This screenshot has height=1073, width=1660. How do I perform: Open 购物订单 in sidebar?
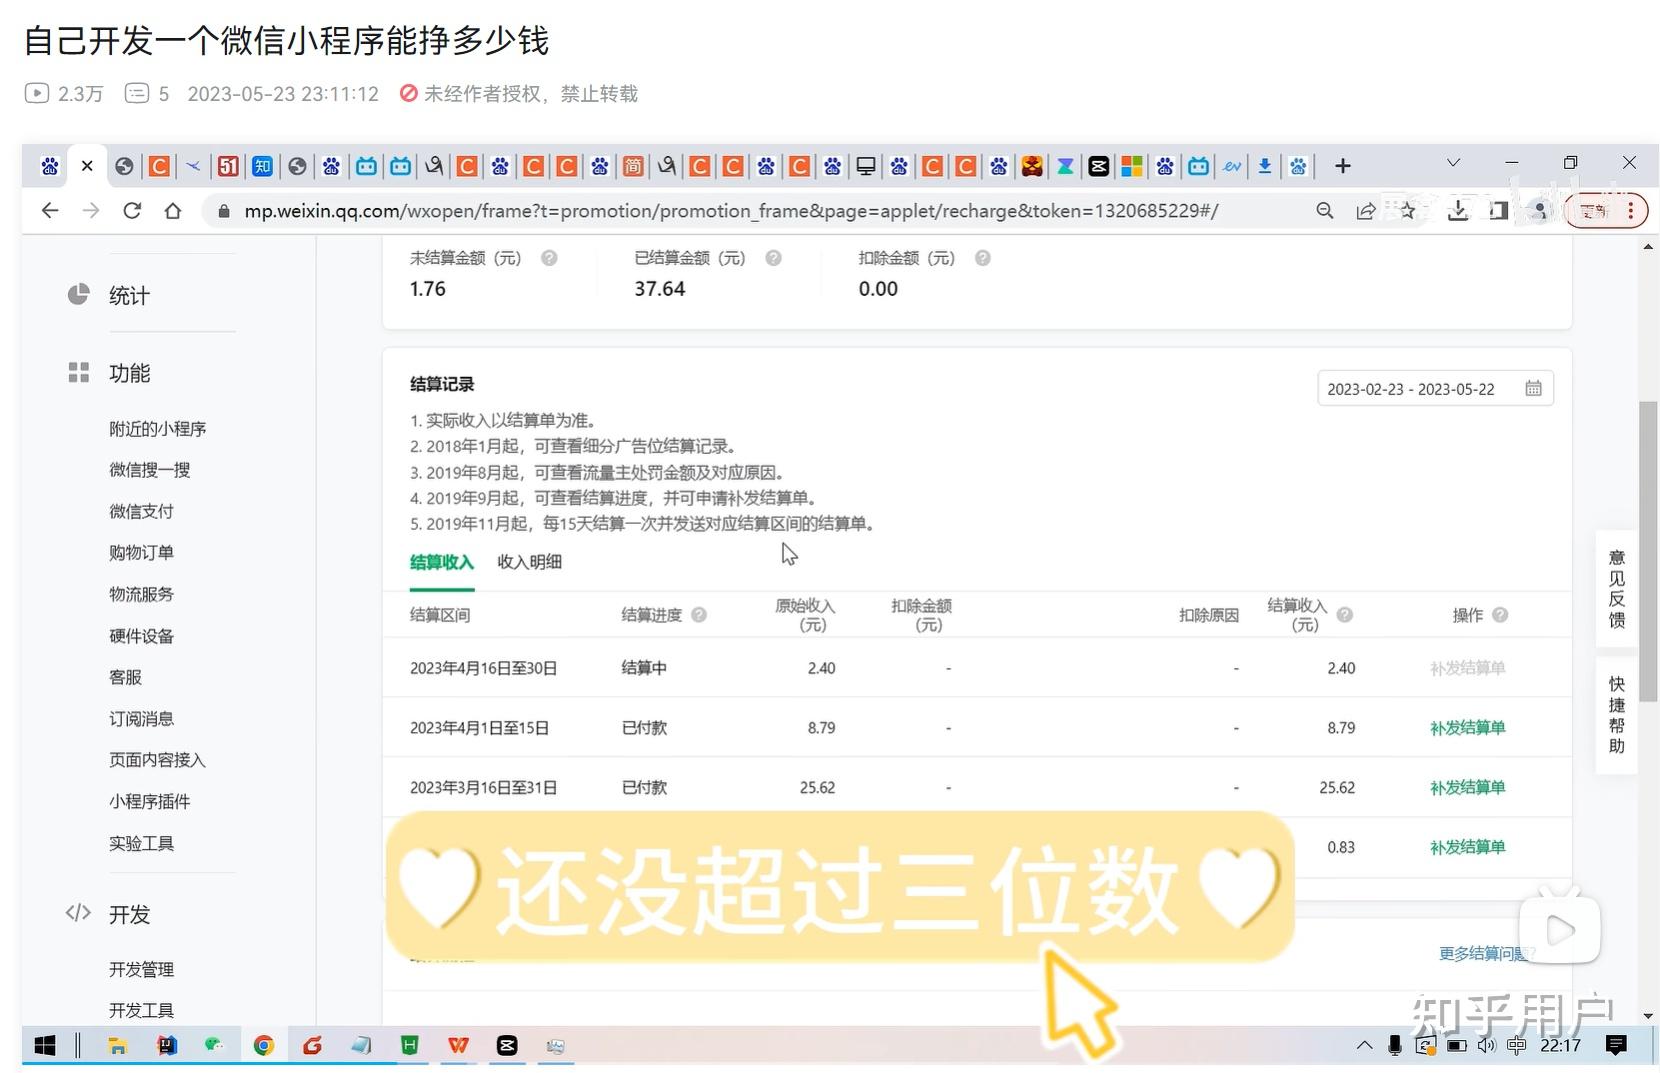tap(141, 553)
